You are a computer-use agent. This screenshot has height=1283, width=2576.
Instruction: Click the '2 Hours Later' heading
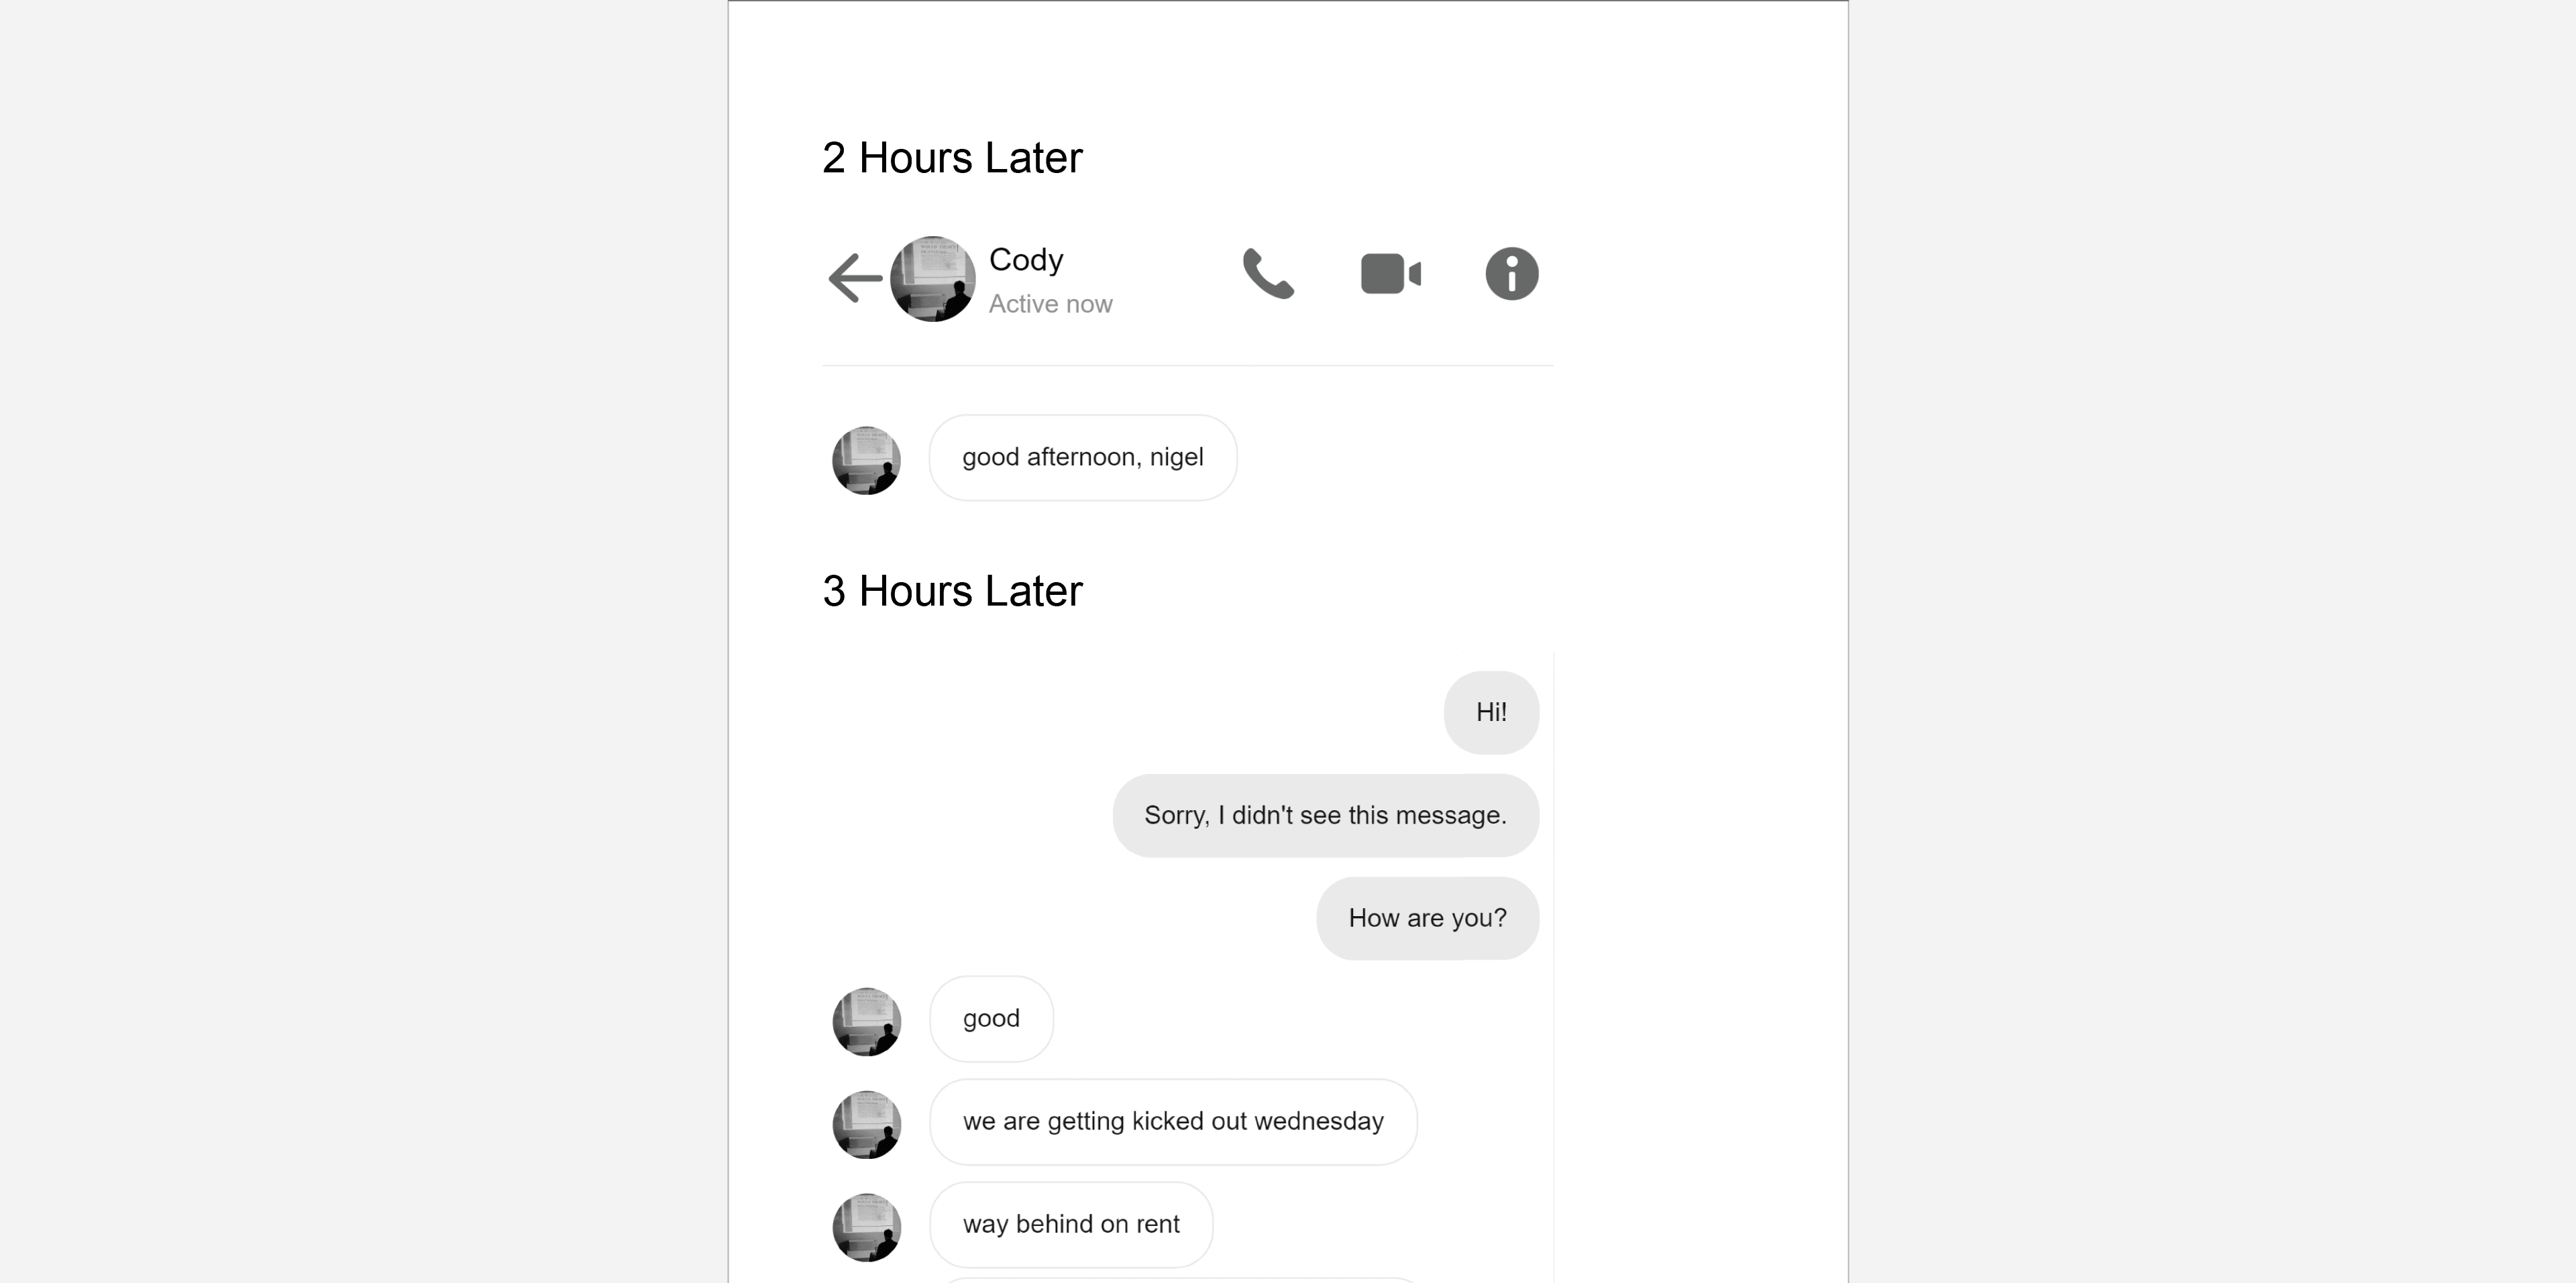pyautogui.click(x=952, y=158)
